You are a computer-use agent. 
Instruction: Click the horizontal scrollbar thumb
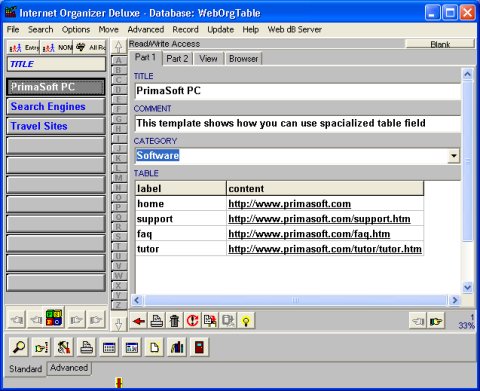click(295, 300)
